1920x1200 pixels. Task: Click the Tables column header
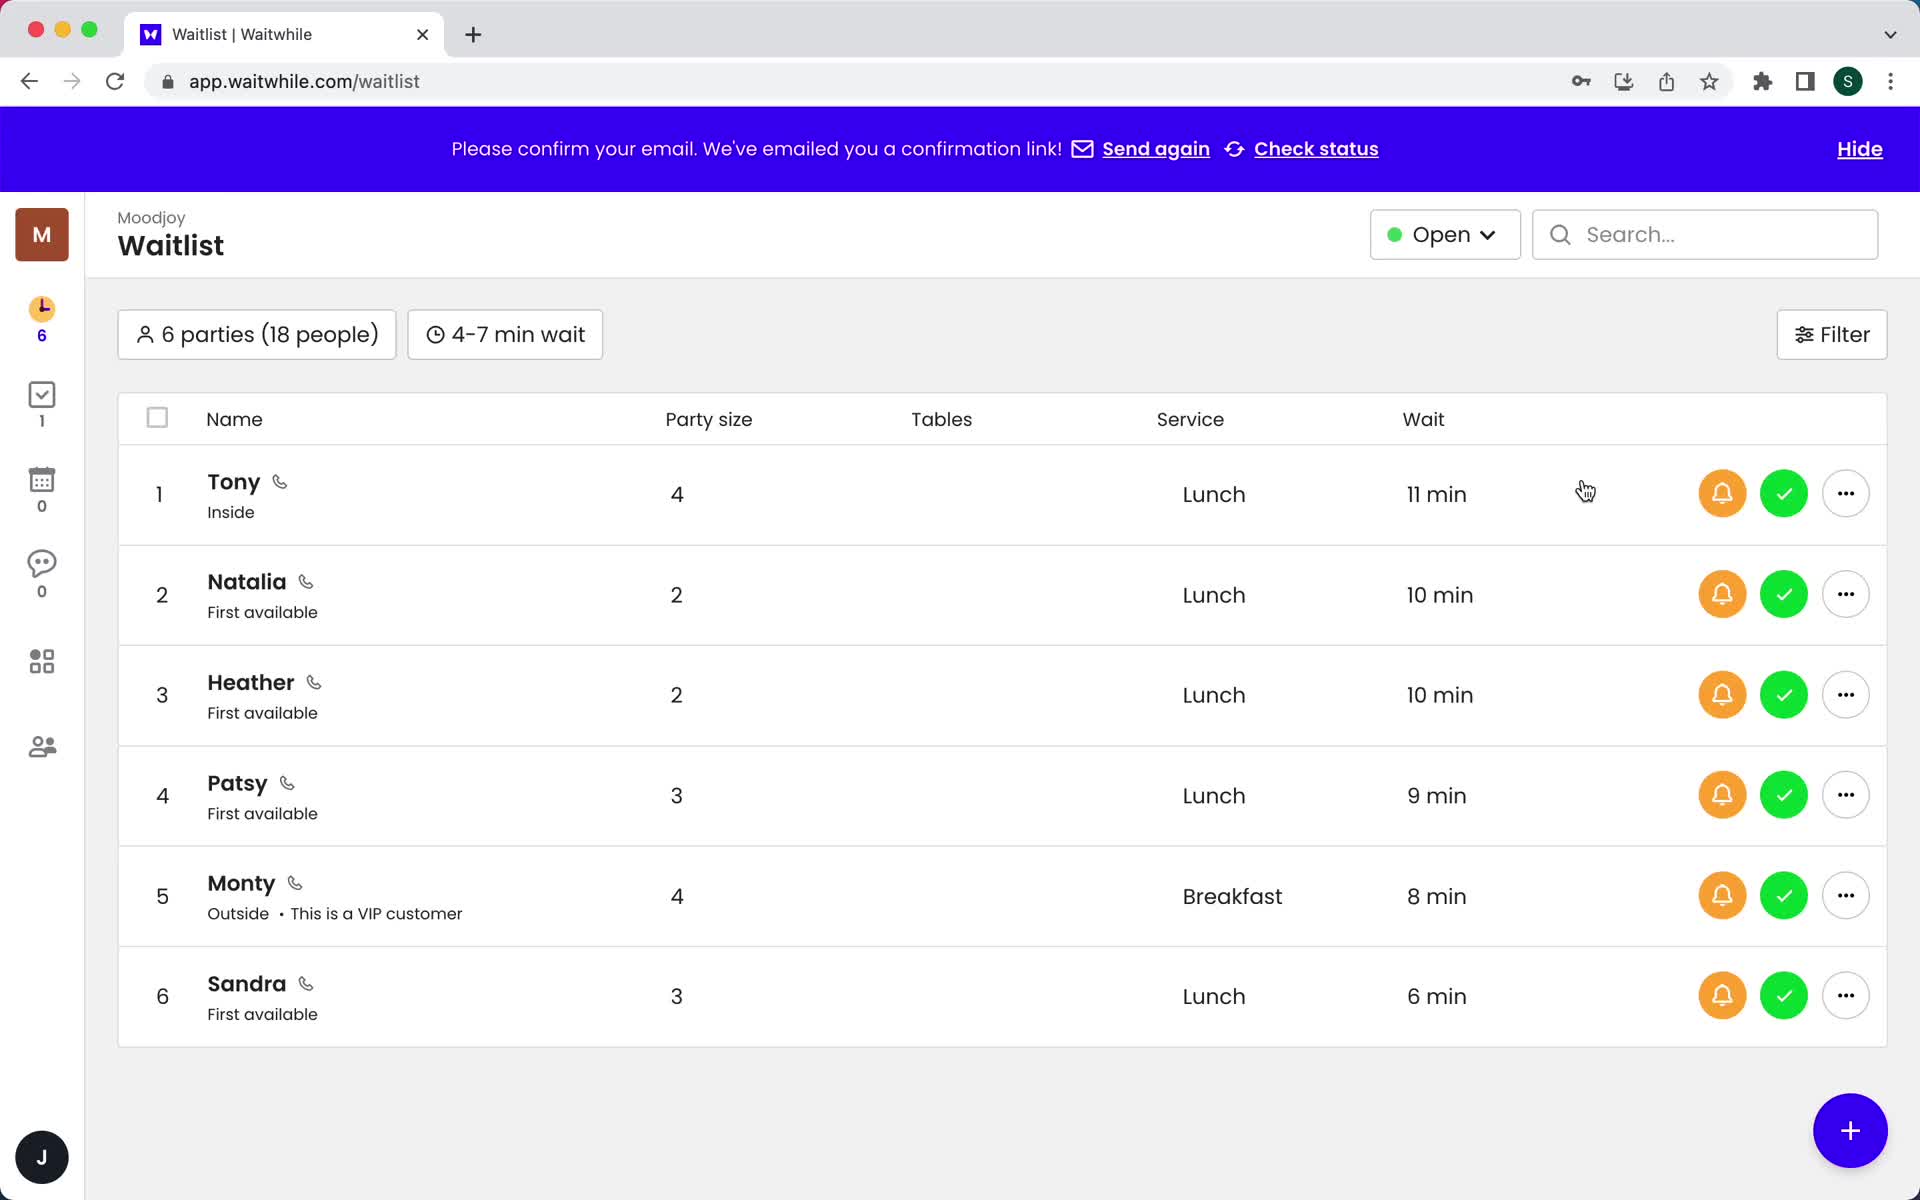(x=941, y=419)
